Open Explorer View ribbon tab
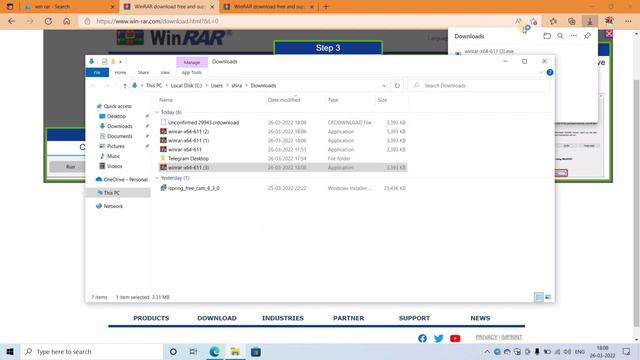The image size is (640, 360). pos(165,73)
